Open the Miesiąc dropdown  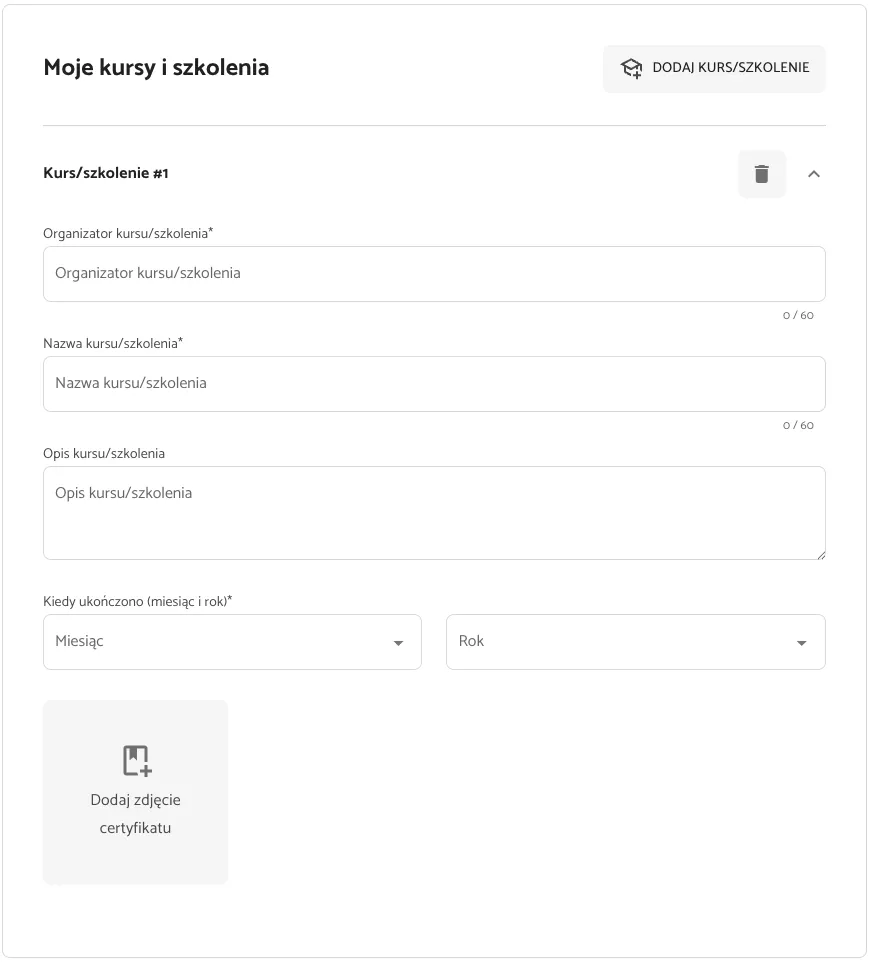[232, 642]
